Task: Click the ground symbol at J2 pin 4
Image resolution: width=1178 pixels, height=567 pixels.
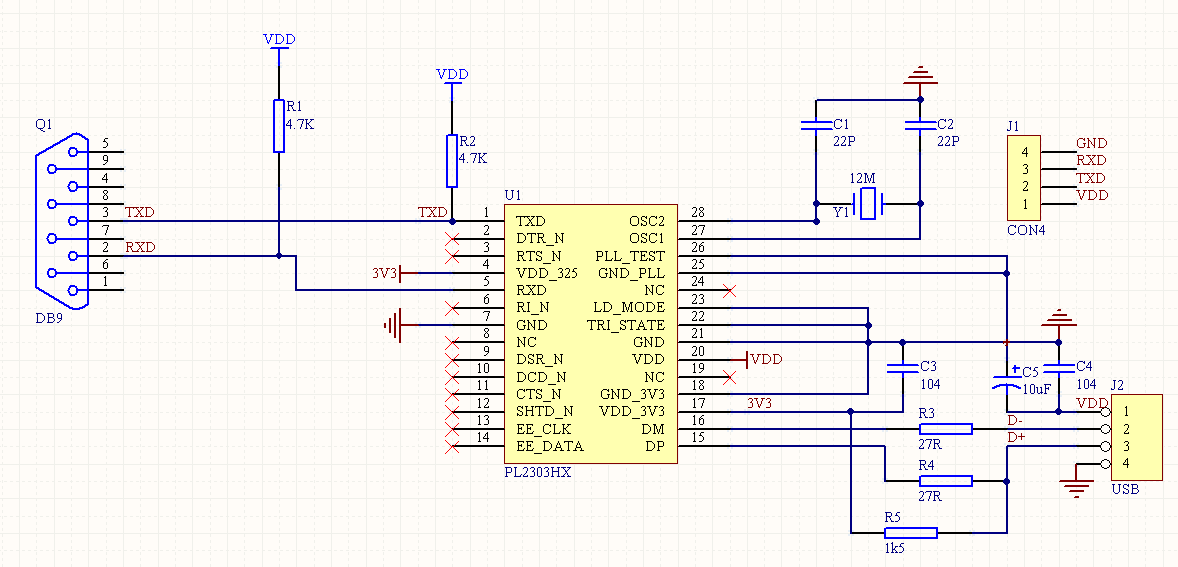Action: coord(1077,490)
